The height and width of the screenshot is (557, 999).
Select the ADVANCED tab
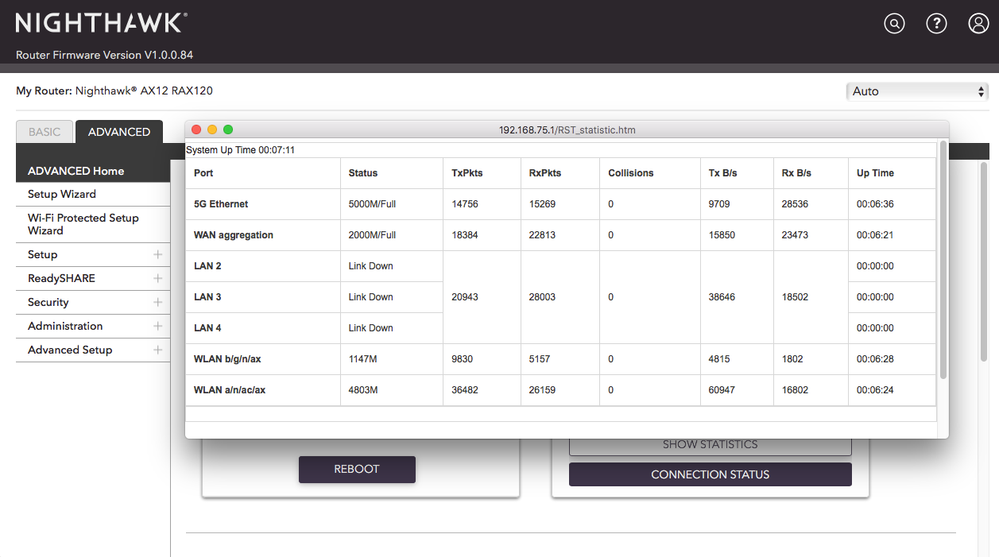tap(119, 132)
